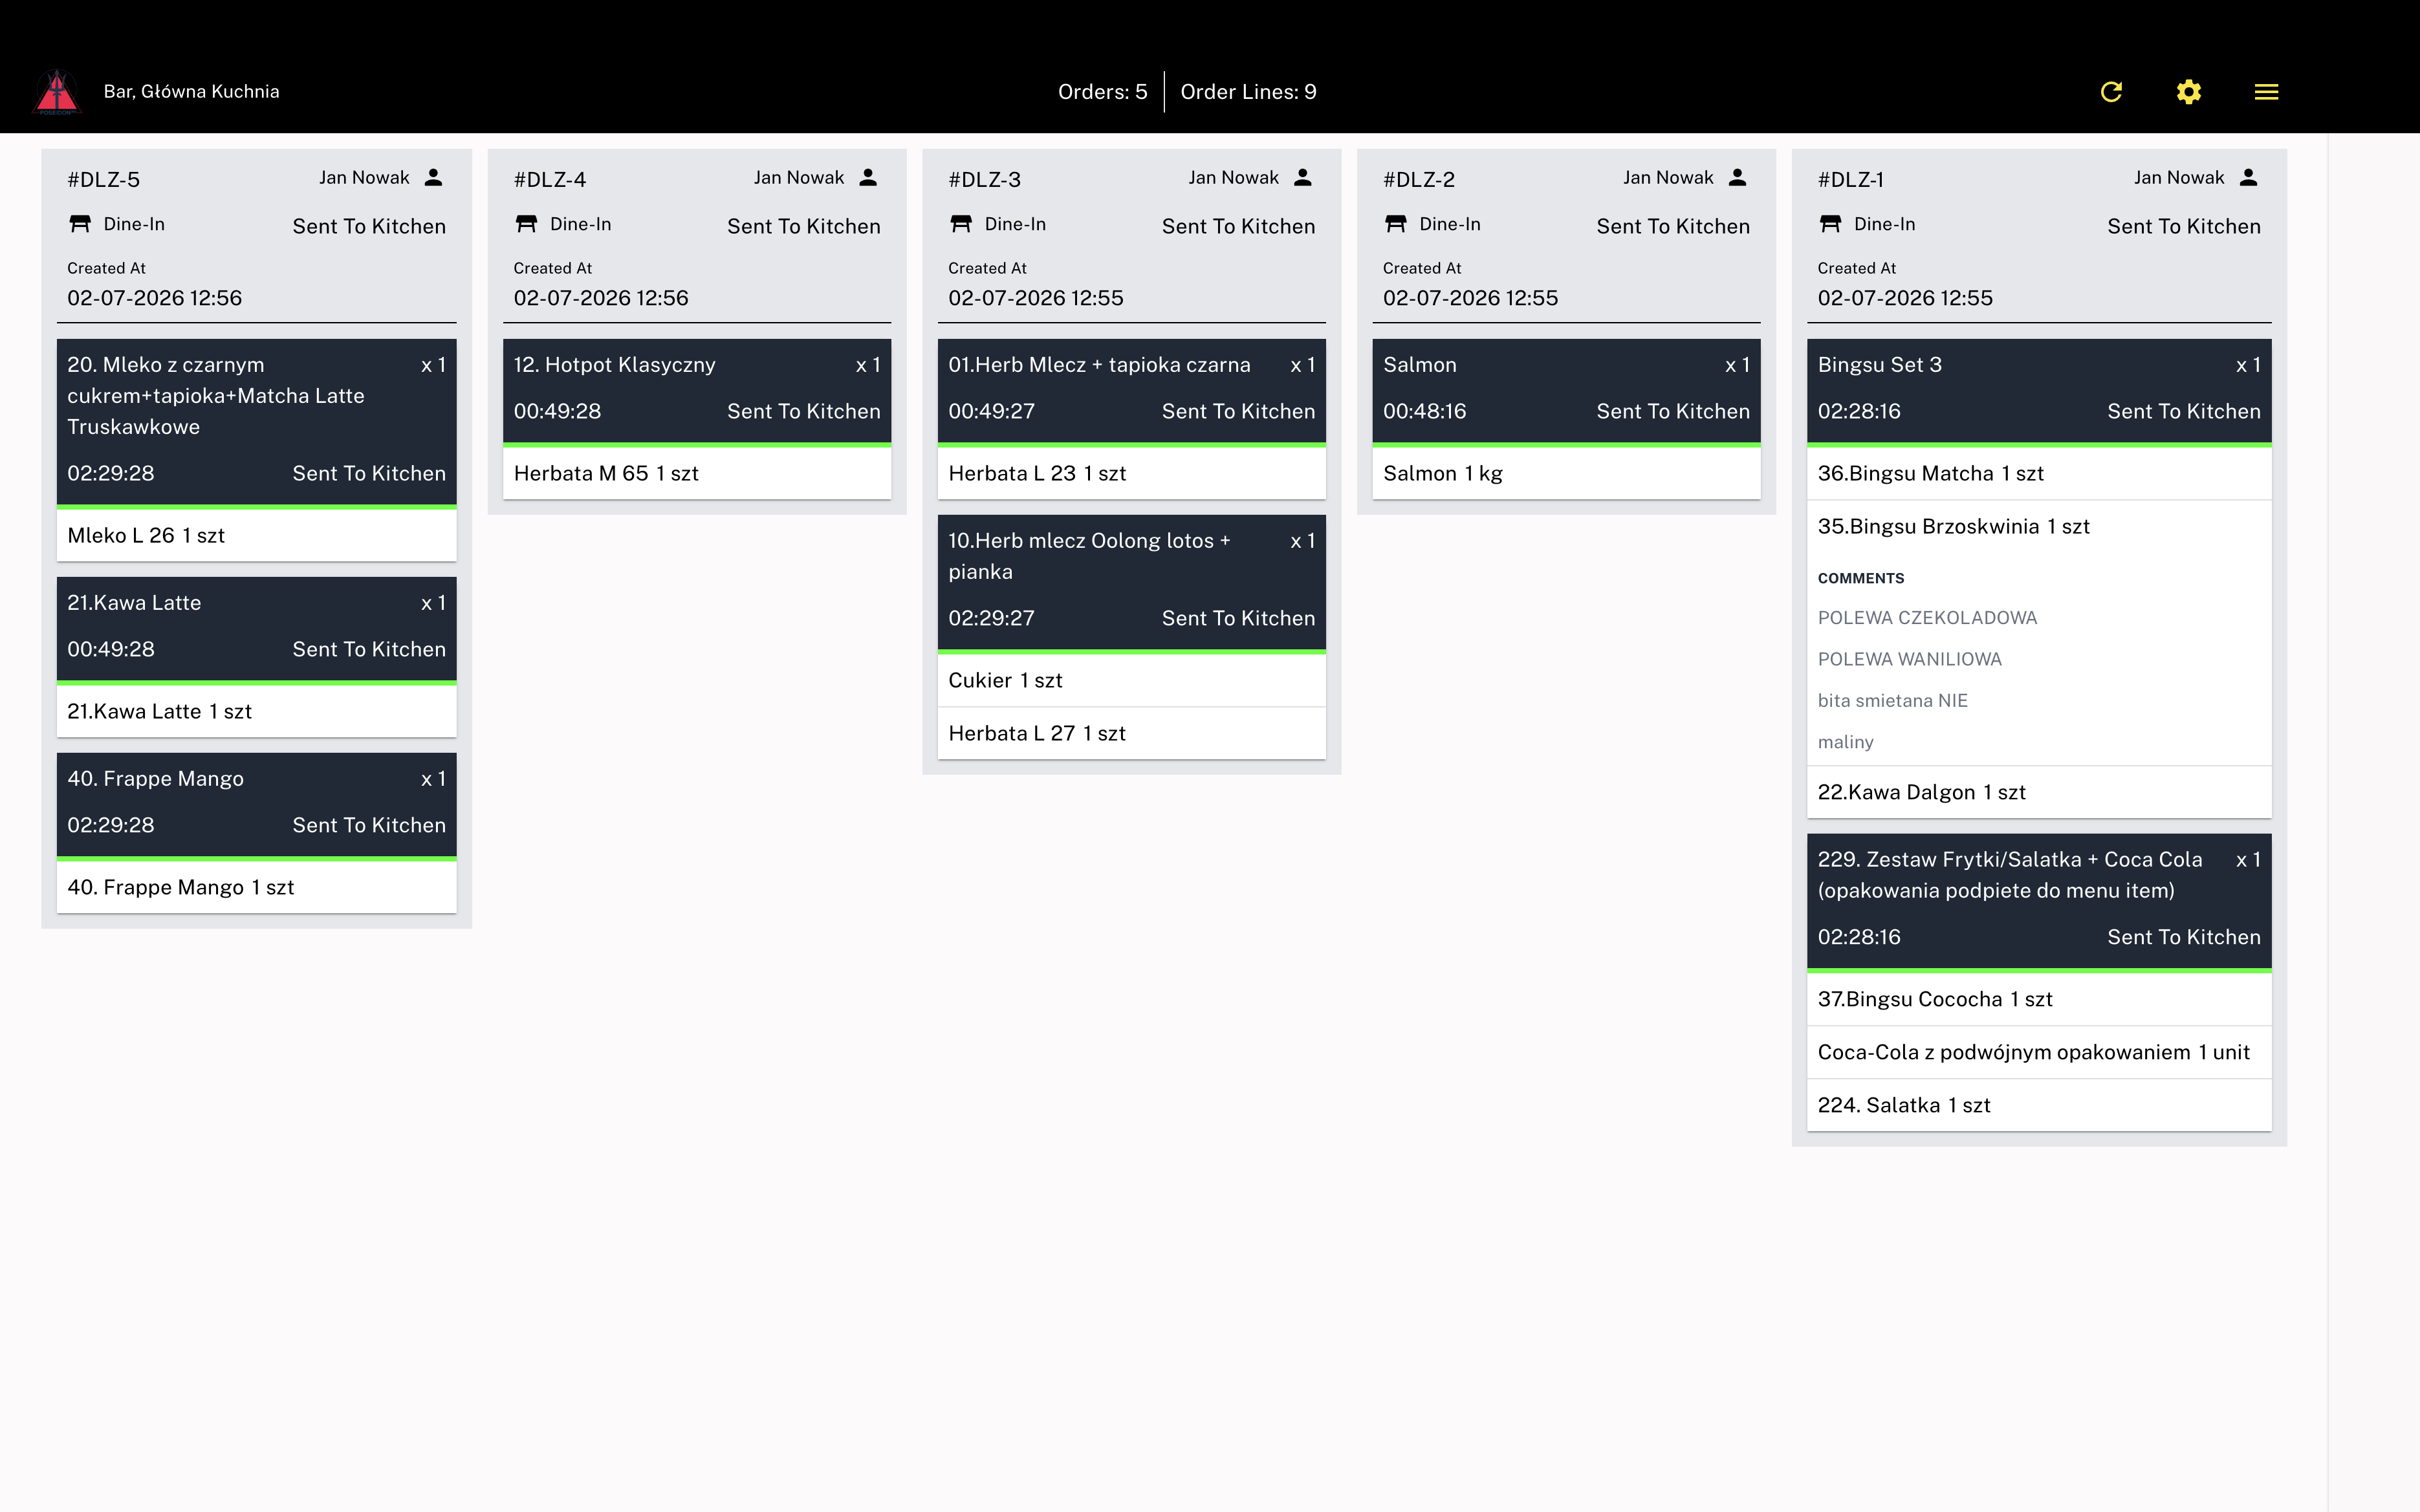2420x1512 pixels.
Task: Click the #DLZ-1 order number
Action: click(x=1850, y=180)
